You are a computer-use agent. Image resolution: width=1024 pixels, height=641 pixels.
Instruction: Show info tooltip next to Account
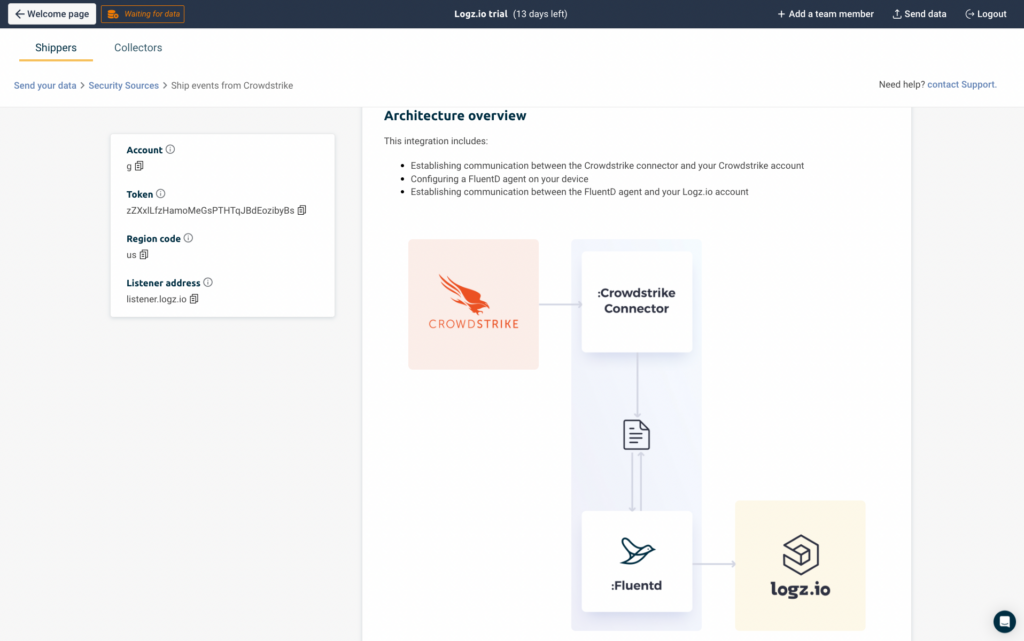[170, 149]
